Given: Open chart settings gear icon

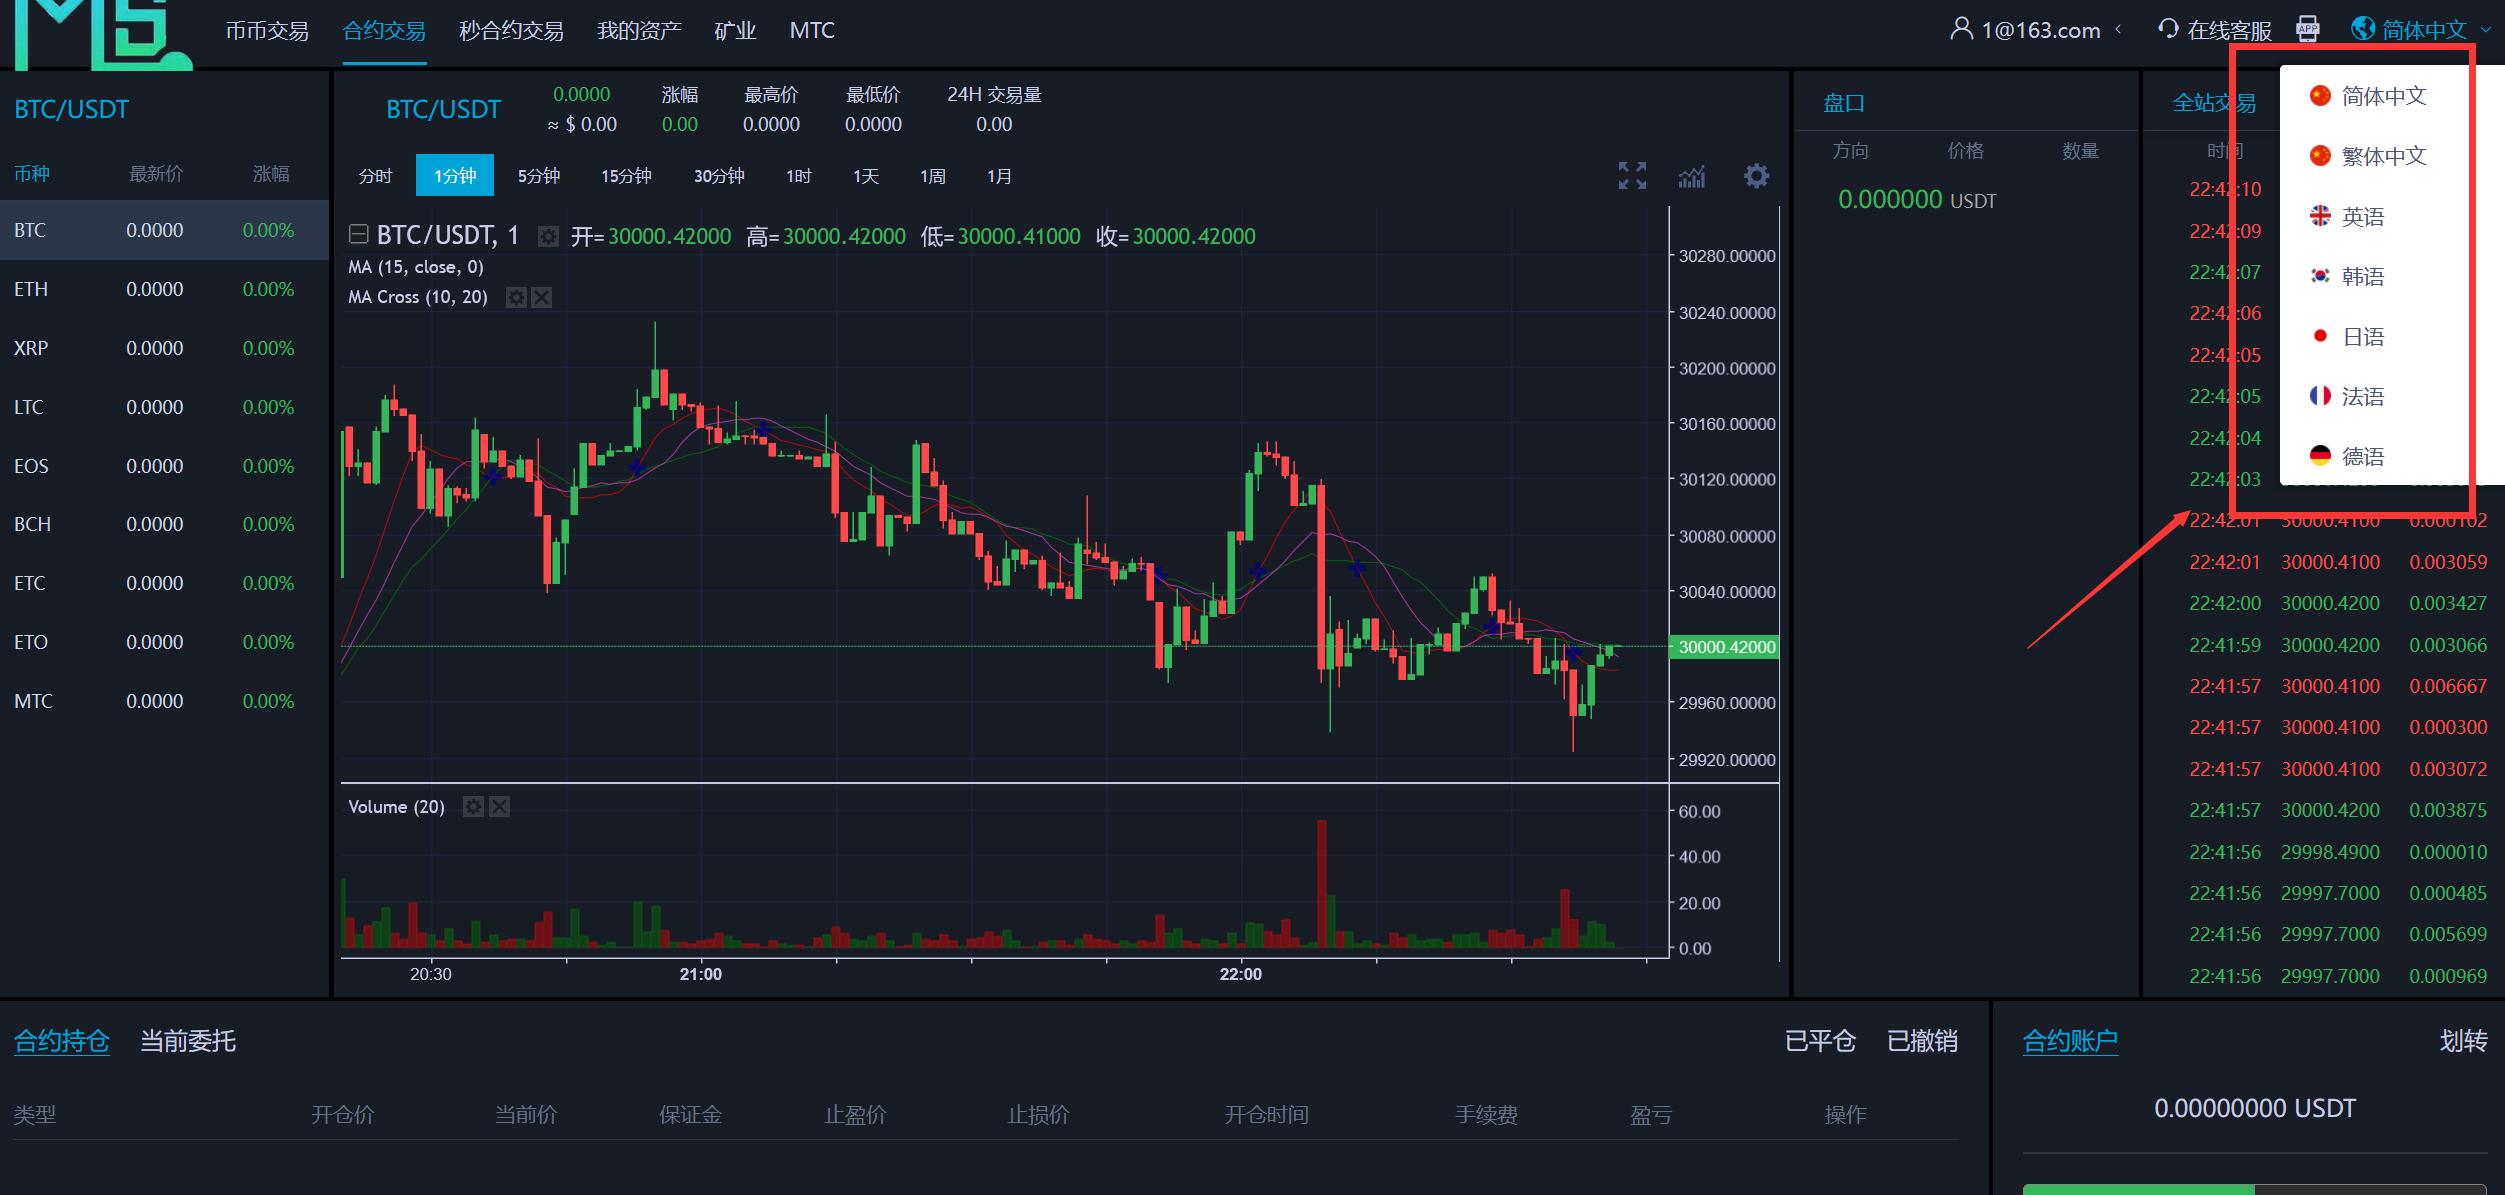Looking at the screenshot, I should pos(1756,176).
